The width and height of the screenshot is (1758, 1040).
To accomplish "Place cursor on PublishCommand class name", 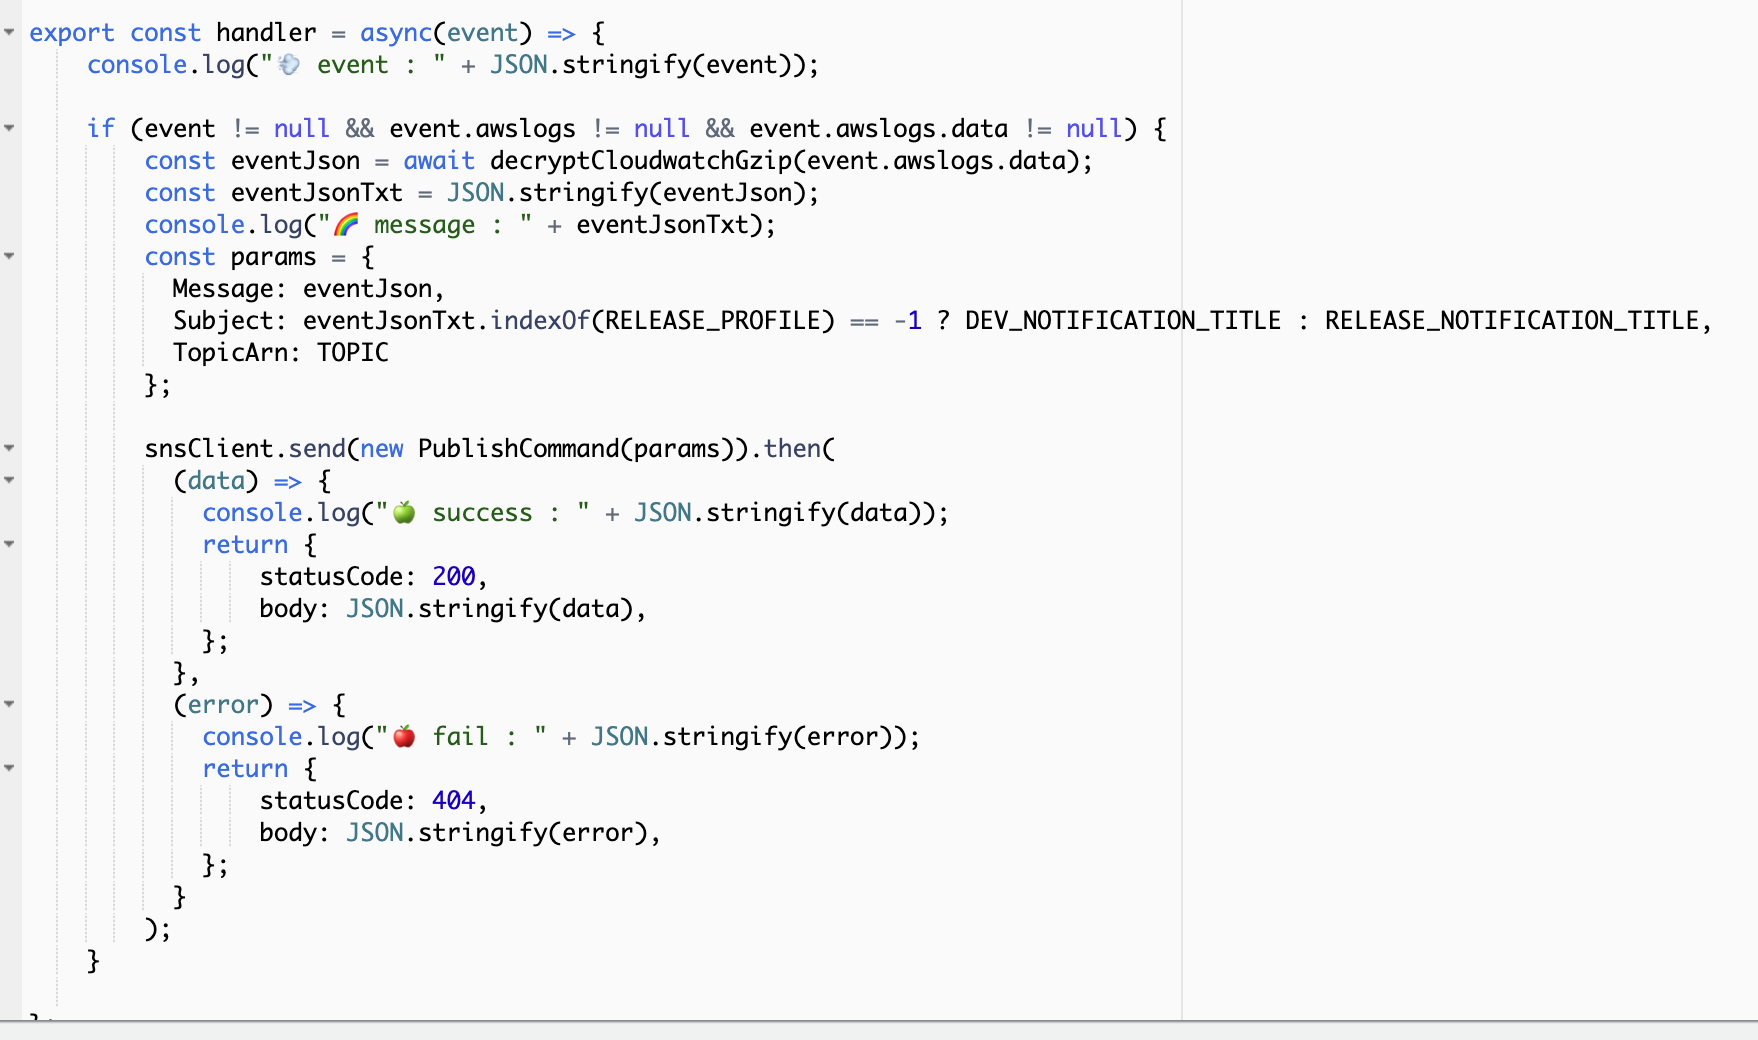I will (x=518, y=449).
